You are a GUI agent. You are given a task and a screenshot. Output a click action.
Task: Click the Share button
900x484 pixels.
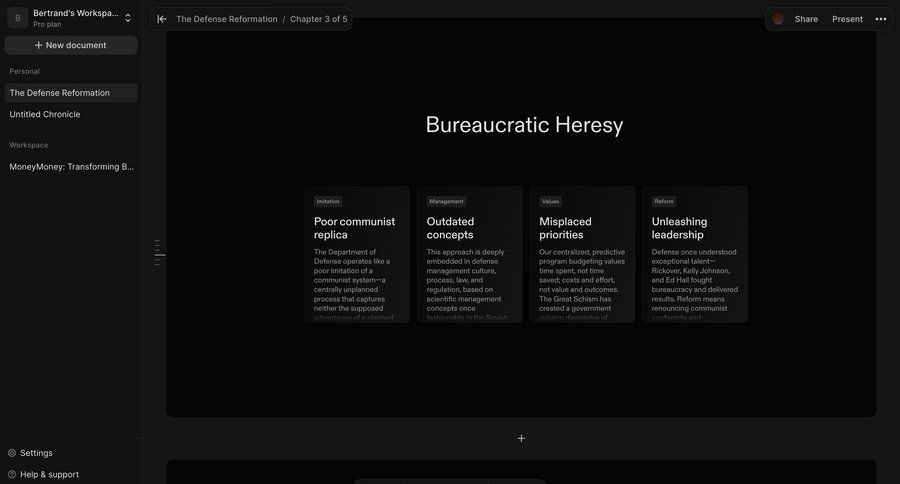806,19
